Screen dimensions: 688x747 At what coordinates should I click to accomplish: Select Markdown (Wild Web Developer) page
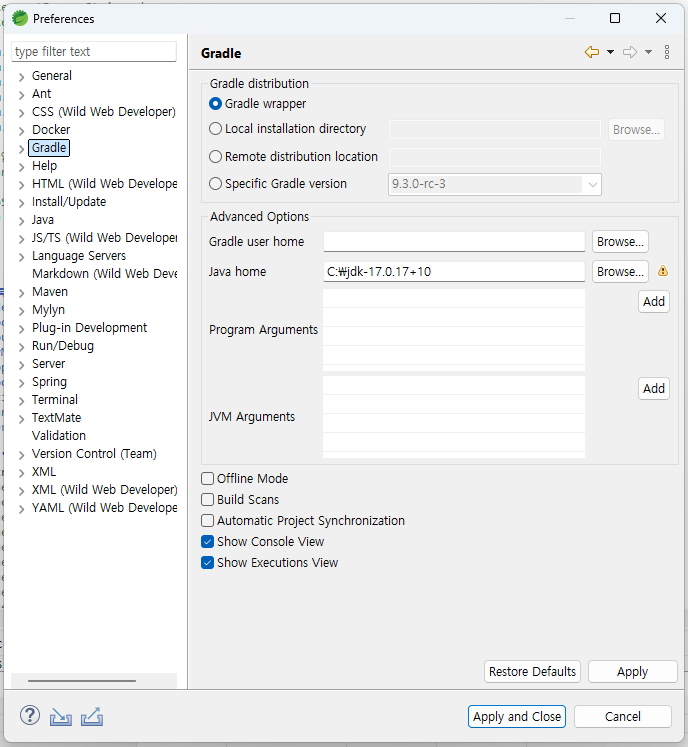[x=104, y=273]
